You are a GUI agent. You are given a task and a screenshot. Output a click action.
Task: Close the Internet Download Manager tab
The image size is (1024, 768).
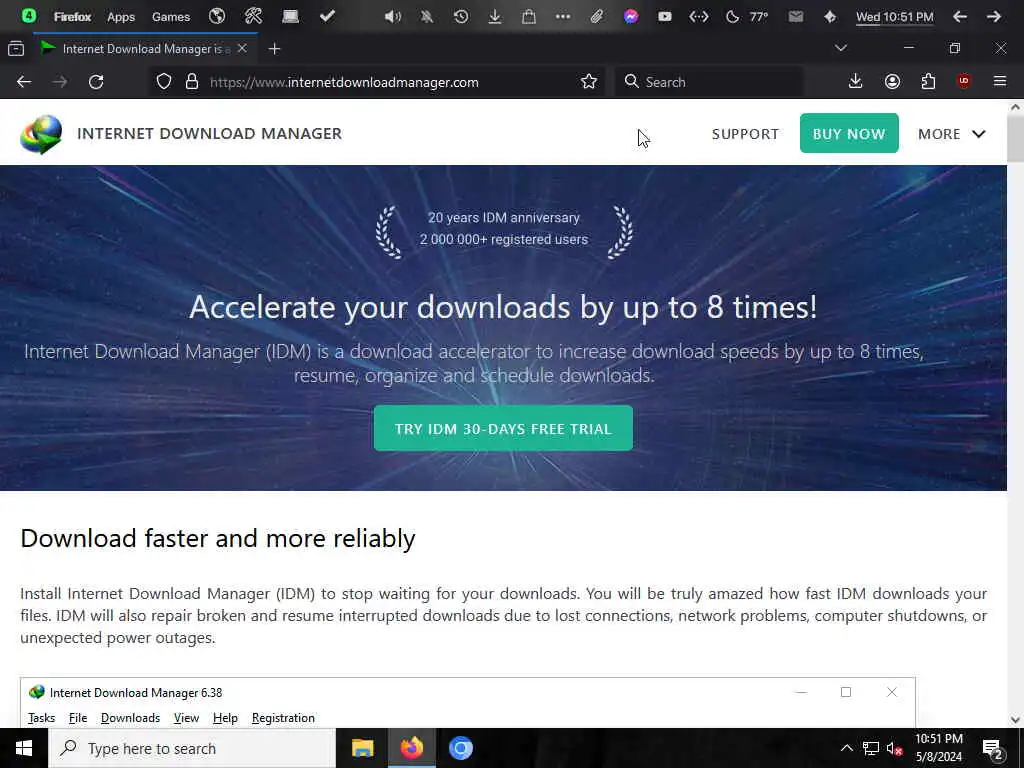point(242,48)
